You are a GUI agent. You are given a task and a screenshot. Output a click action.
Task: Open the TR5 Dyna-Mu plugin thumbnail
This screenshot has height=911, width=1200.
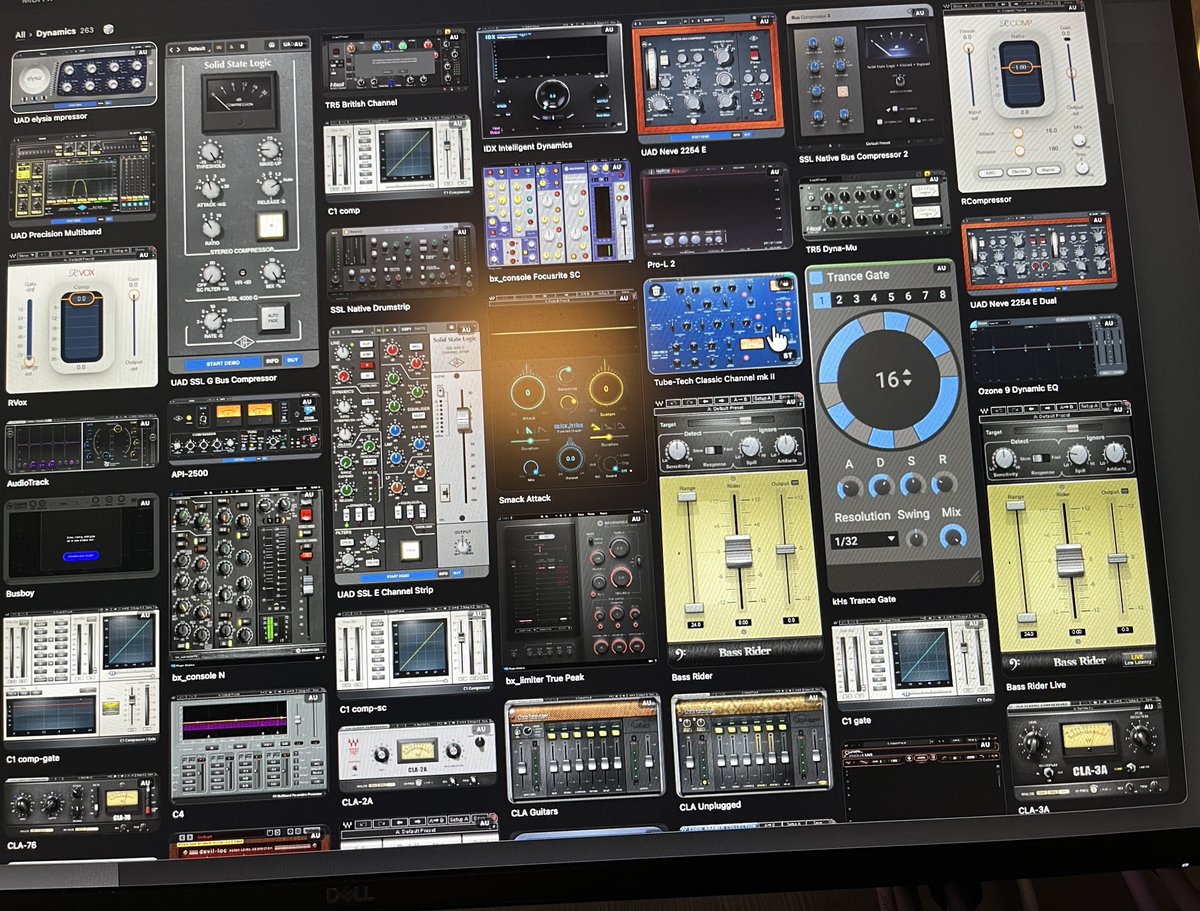[x=873, y=208]
